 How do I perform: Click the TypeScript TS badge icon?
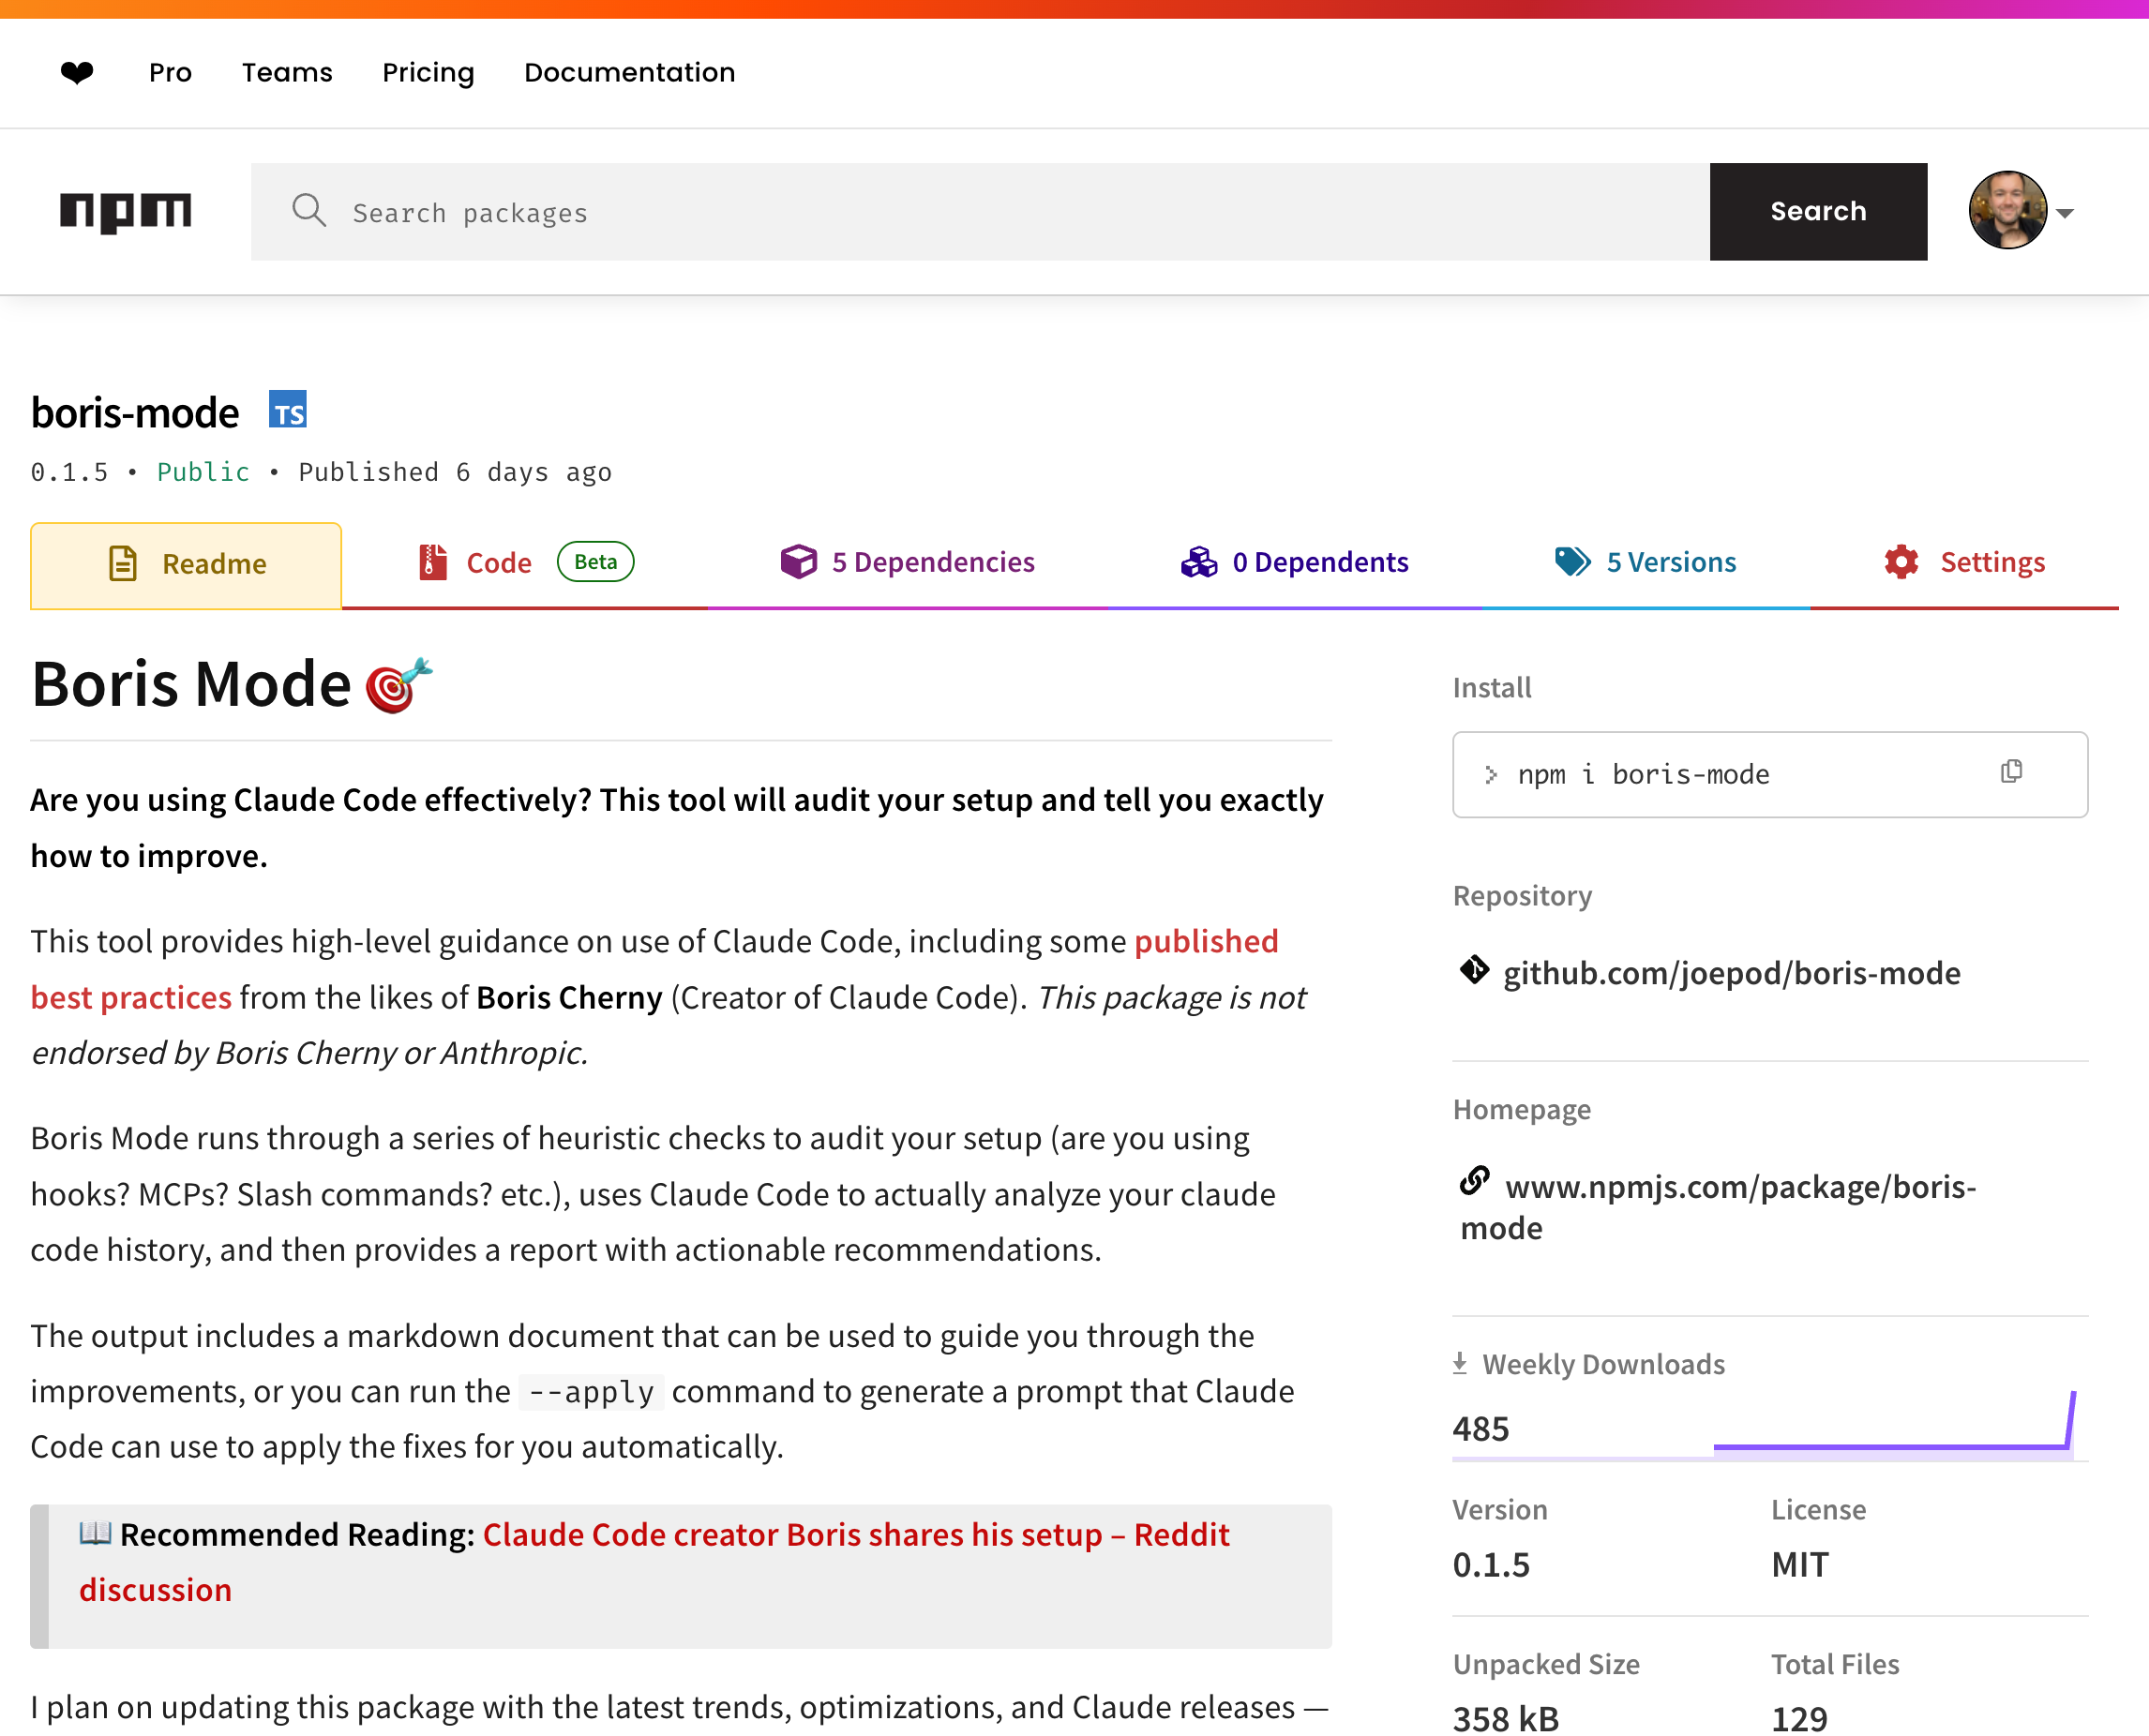click(x=288, y=410)
